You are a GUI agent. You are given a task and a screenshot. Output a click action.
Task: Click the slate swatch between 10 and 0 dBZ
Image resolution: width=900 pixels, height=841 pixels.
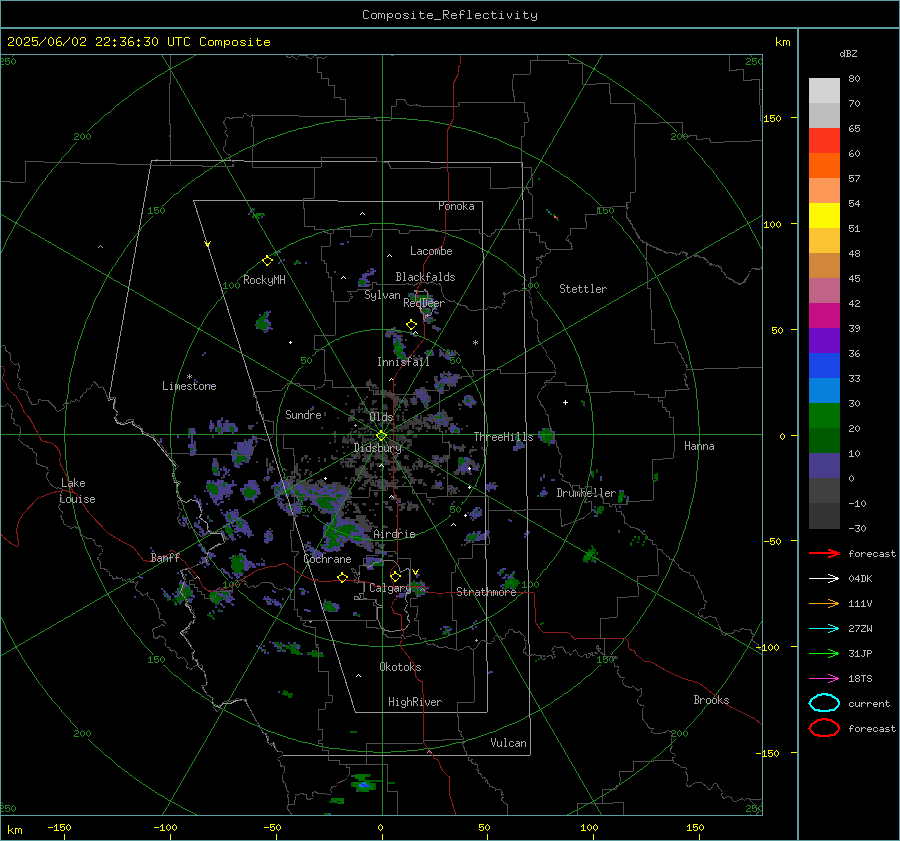[x=824, y=466]
